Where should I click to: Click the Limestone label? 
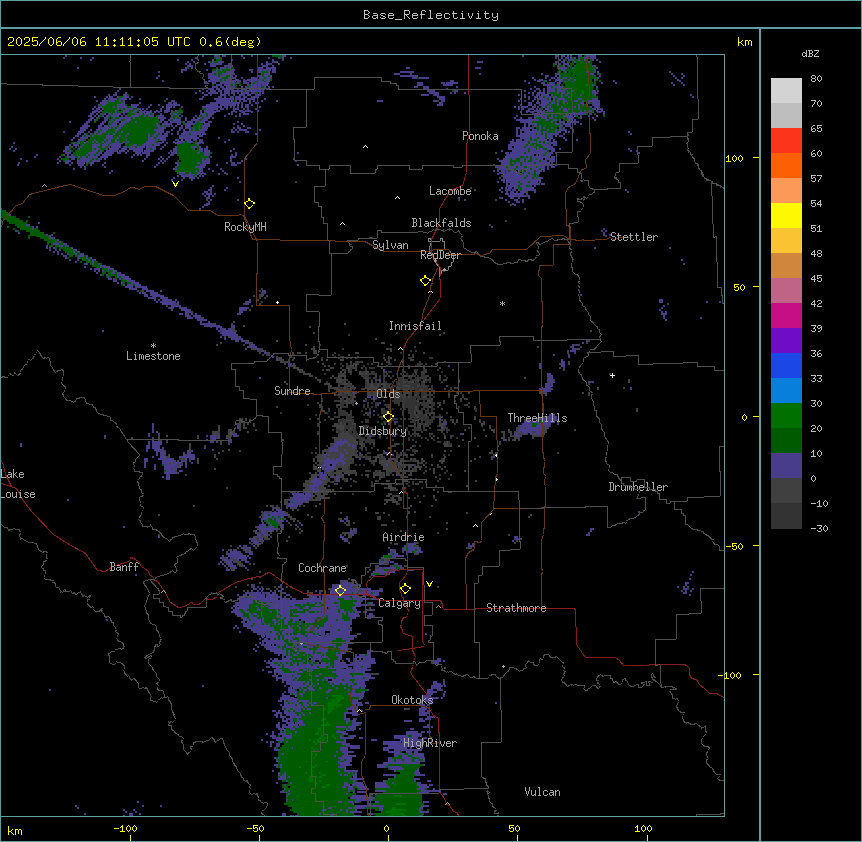[153, 356]
